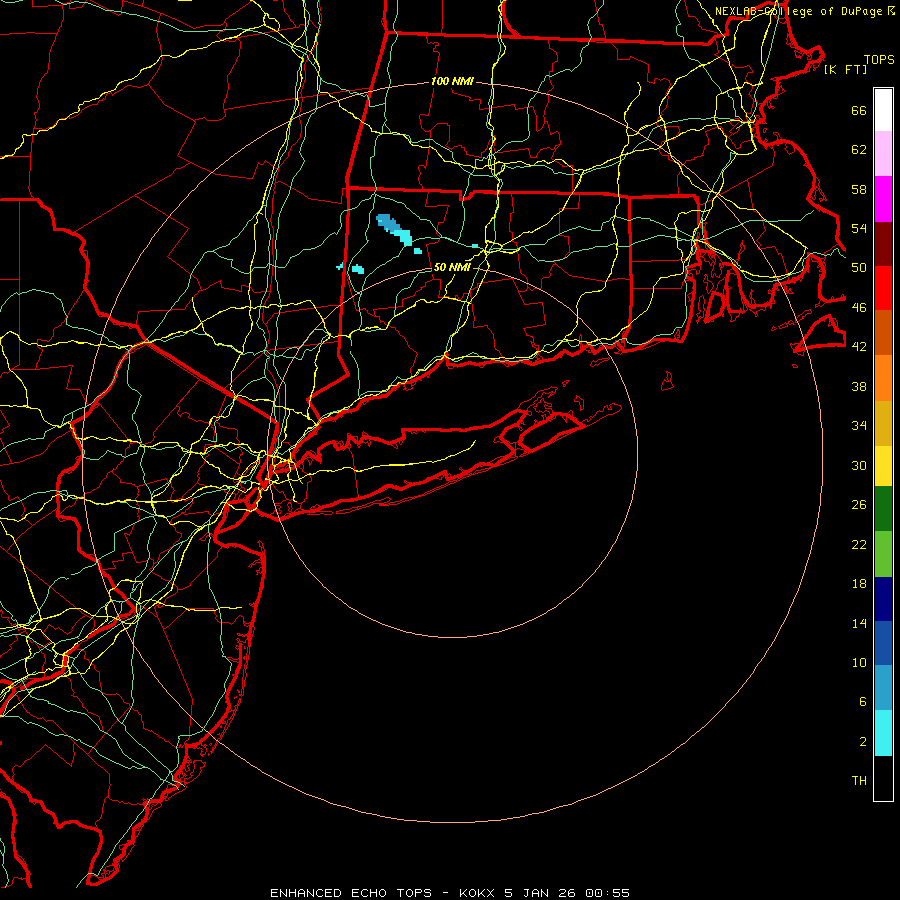Viewport: 900px width, 900px height.
Task: Click the navy blue legend swatch
Action: click(x=883, y=599)
